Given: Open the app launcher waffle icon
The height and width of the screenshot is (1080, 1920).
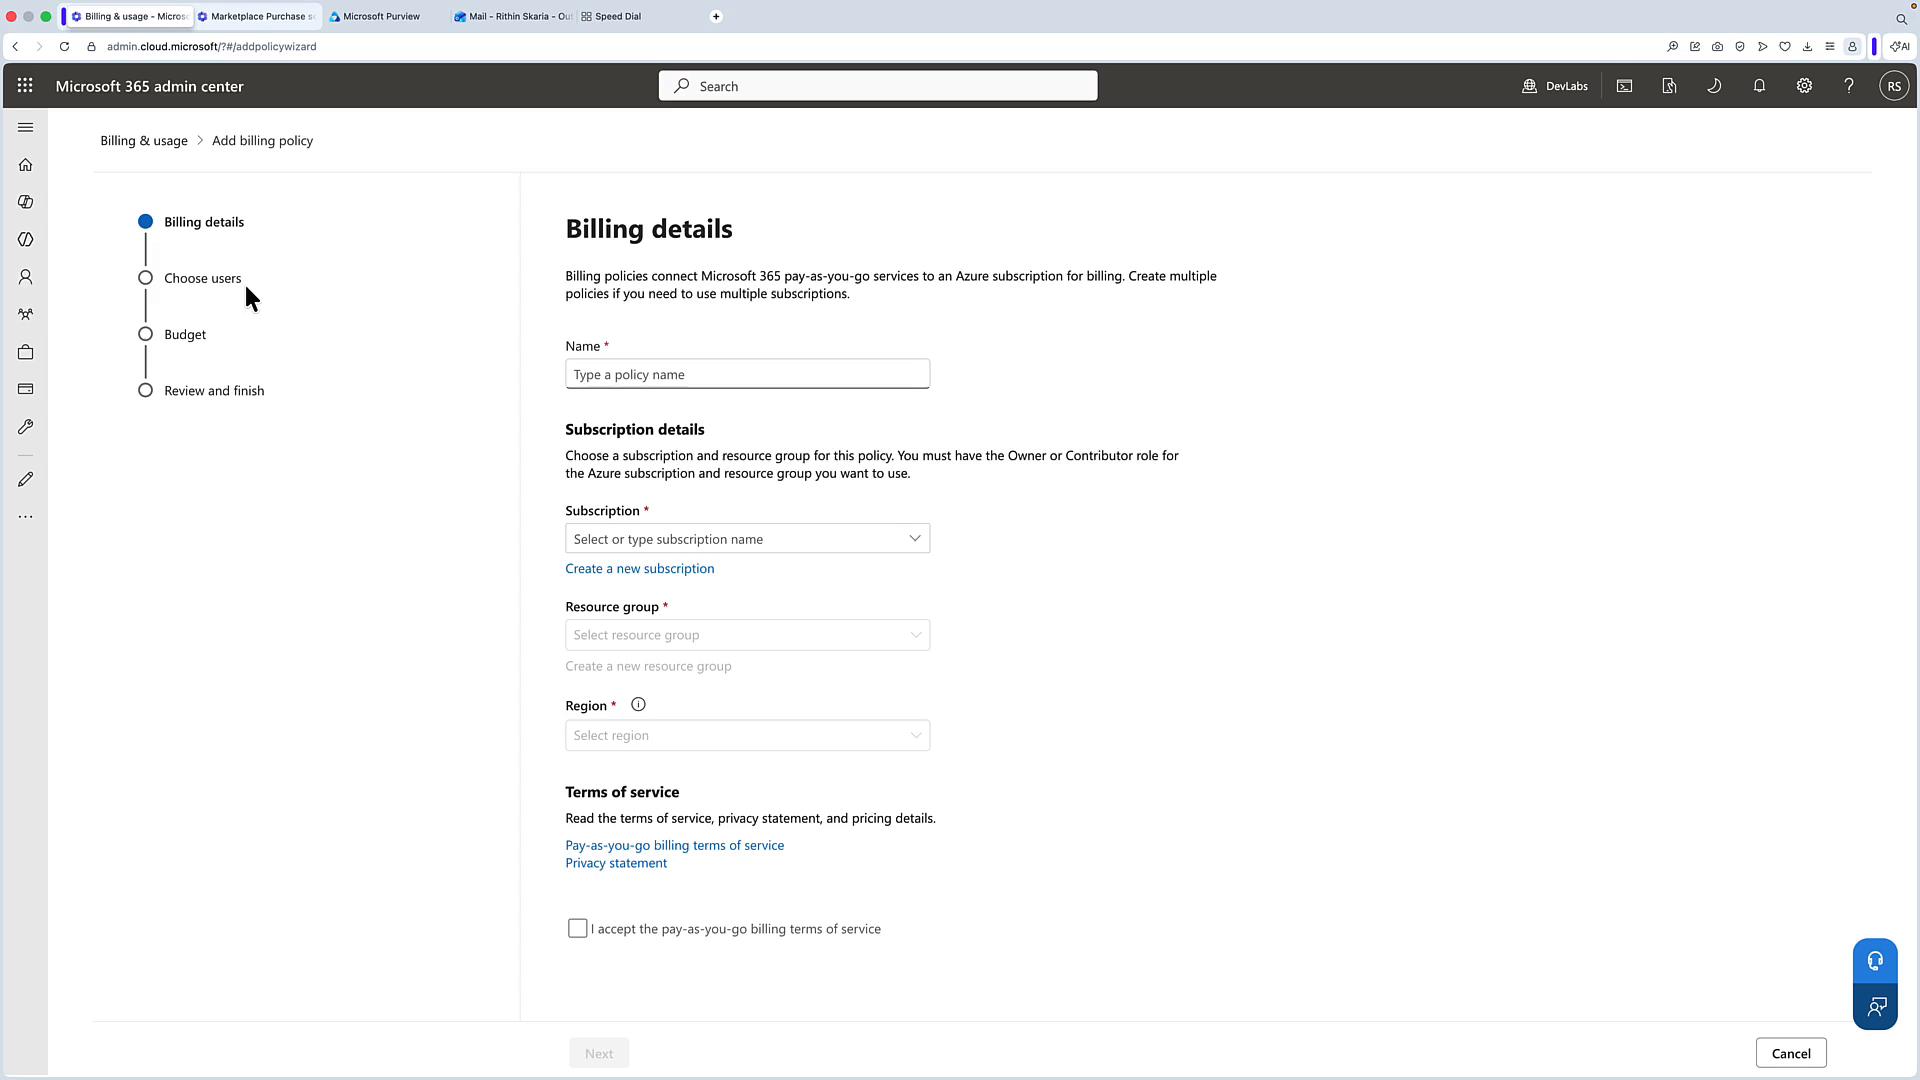Looking at the screenshot, I should coord(25,86).
